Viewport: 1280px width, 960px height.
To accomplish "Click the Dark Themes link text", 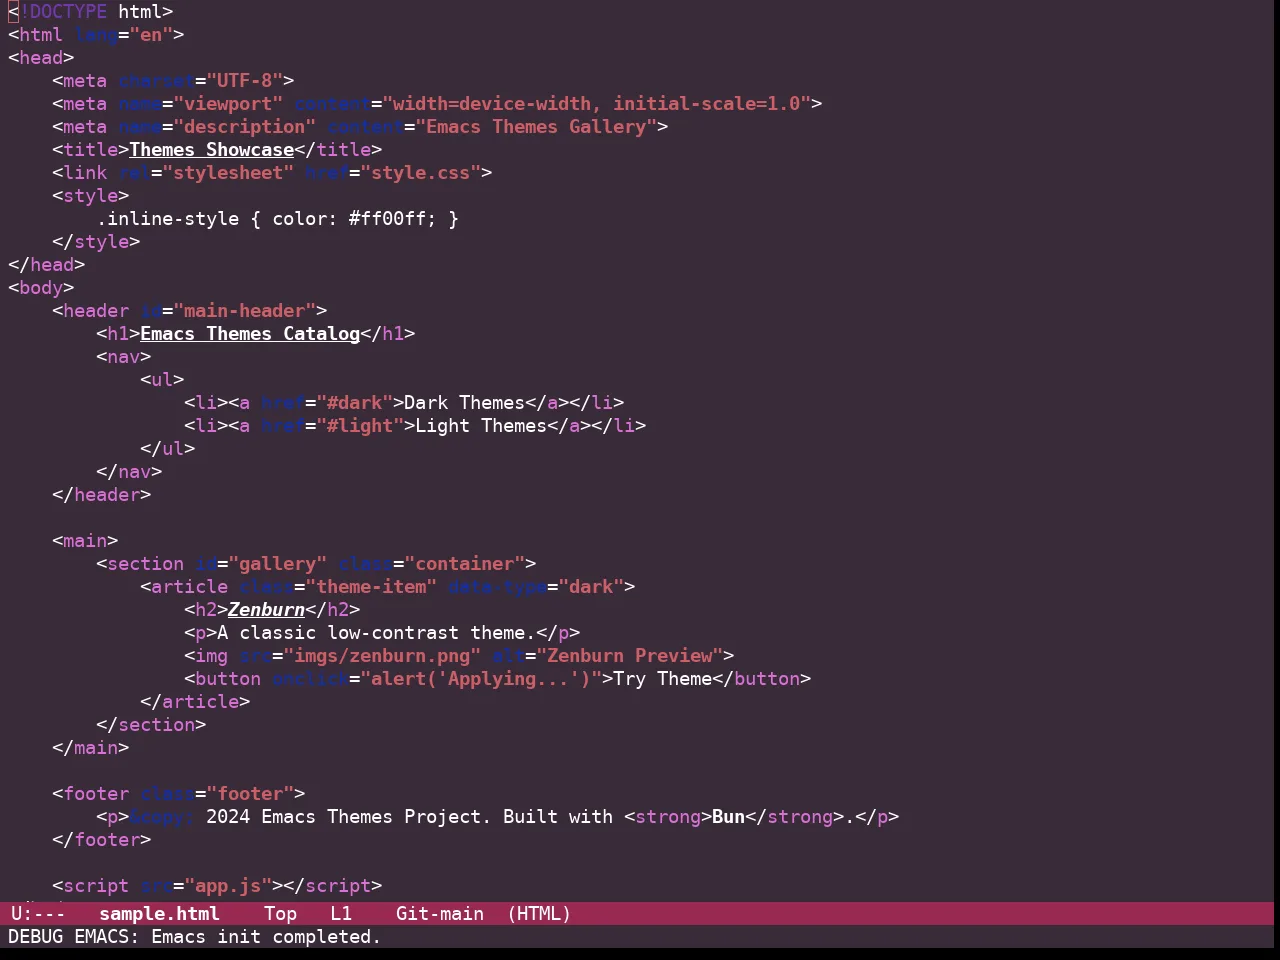I will click(465, 403).
